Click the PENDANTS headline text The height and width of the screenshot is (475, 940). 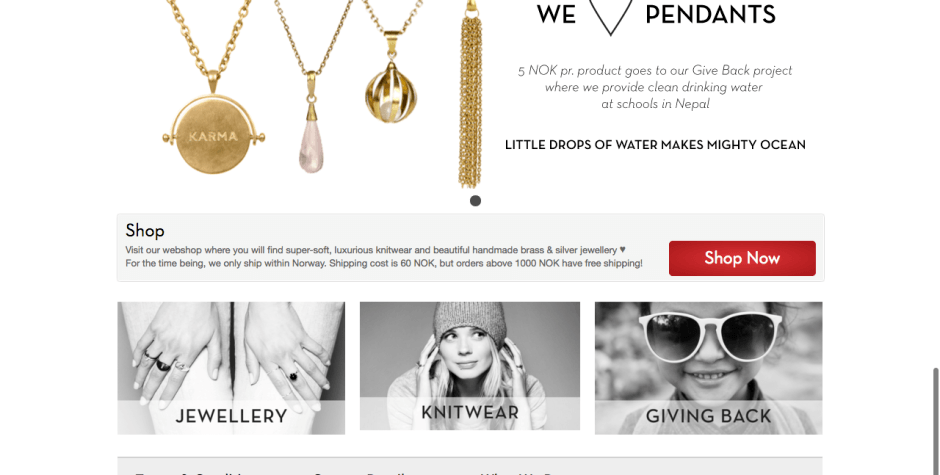pyautogui.click(x=710, y=14)
